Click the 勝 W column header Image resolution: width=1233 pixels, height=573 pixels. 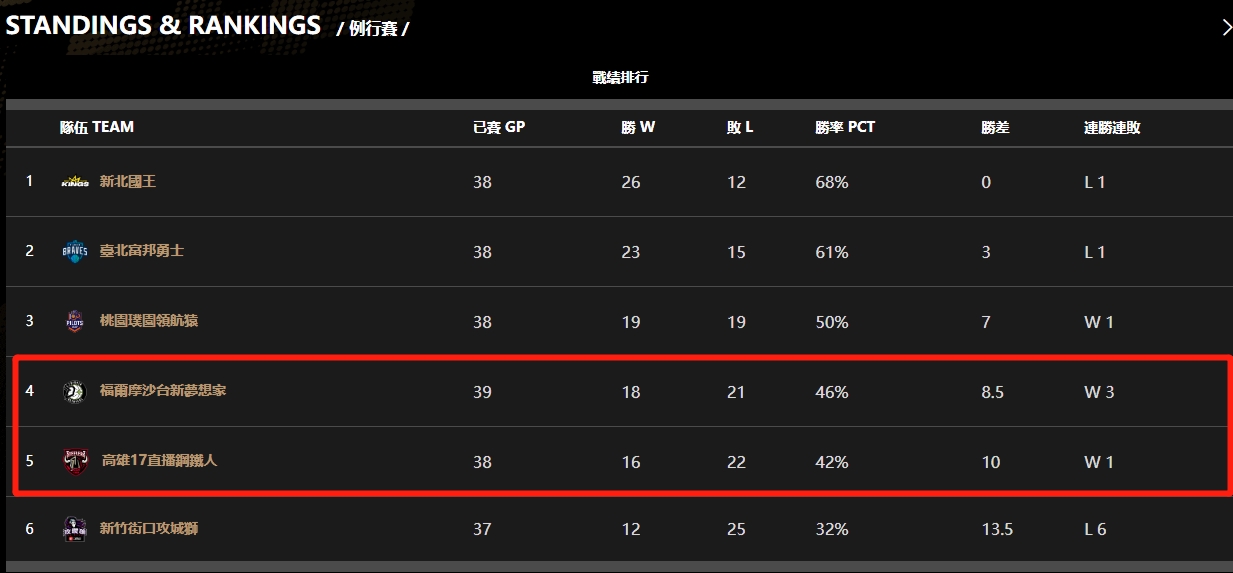[x=637, y=127]
